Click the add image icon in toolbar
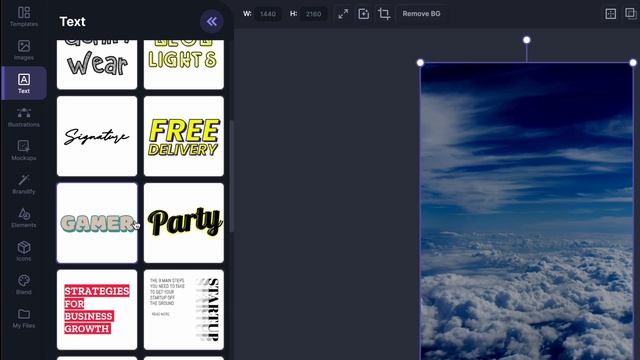This screenshot has width=640, height=360. point(363,14)
